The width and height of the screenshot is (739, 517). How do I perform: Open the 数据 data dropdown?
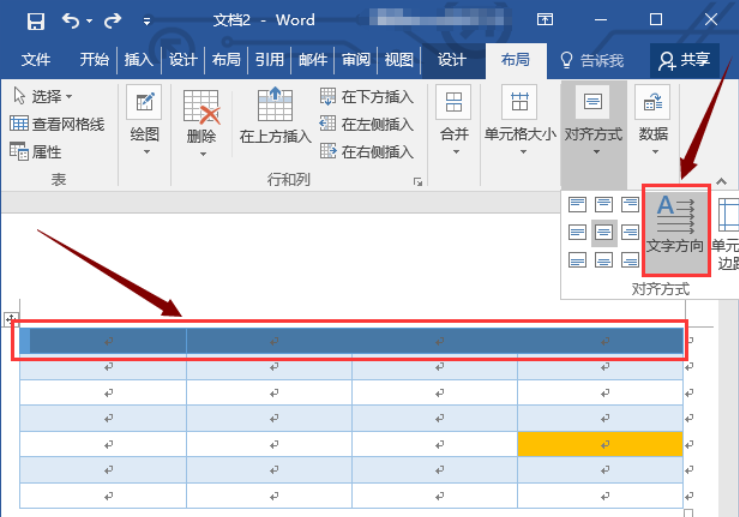point(653,122)
